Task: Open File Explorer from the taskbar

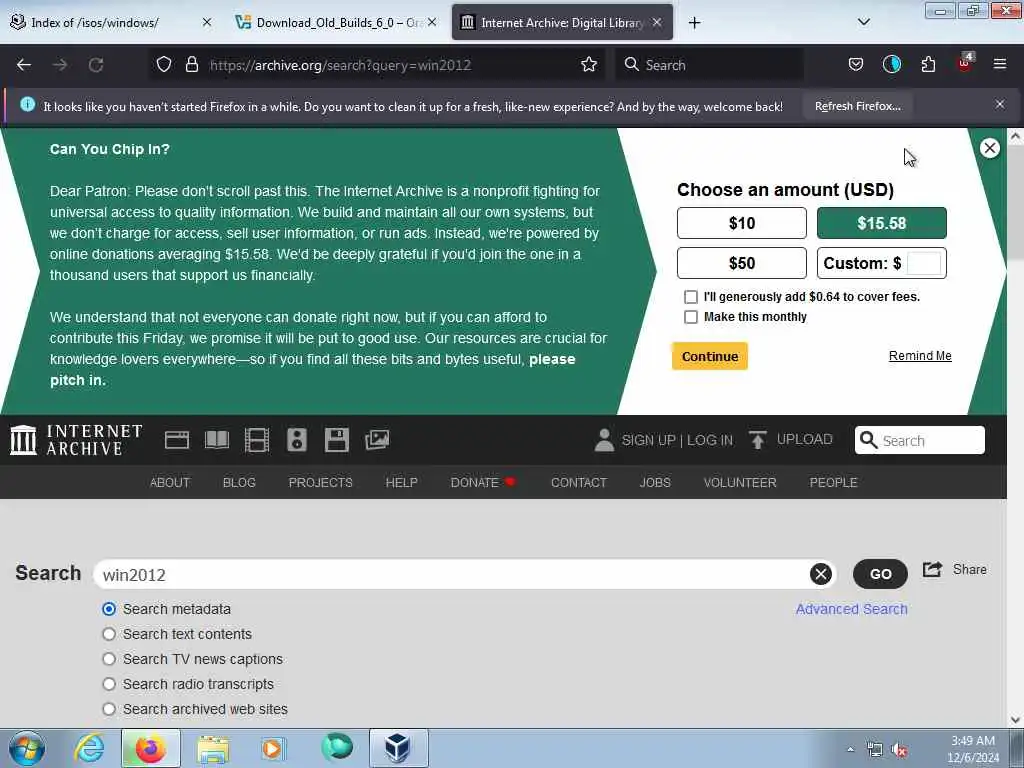Action: 213,749
